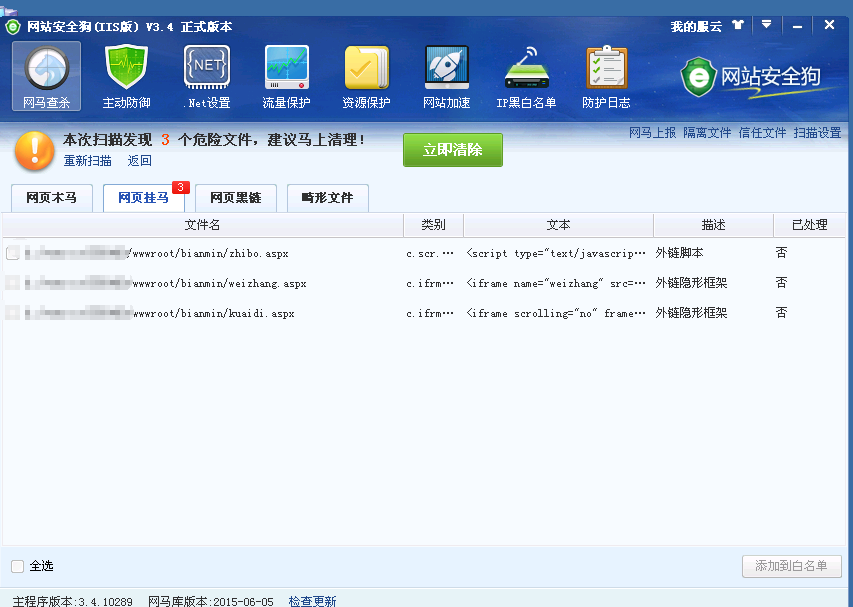Open the 网马查杀 scan module
The image size is (853, 607).
[46, 76]
